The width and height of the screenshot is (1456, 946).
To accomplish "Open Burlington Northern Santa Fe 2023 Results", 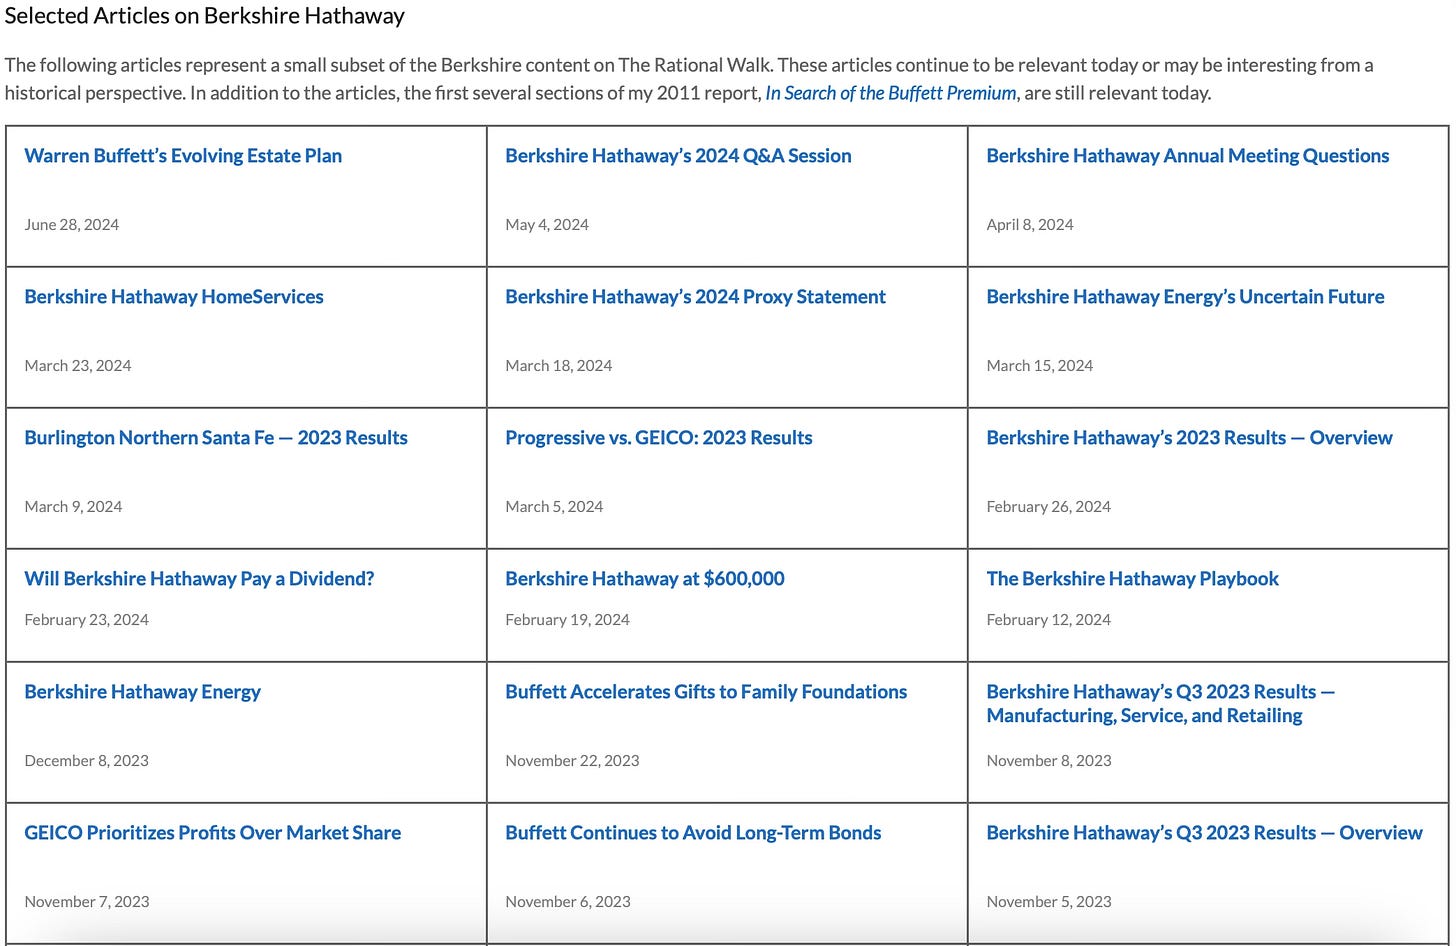I will coord(216,438).
